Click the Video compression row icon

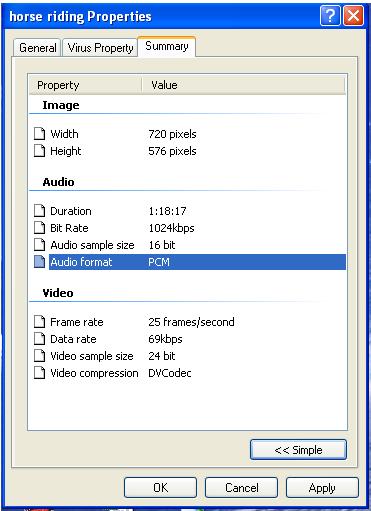coord(40,373)
